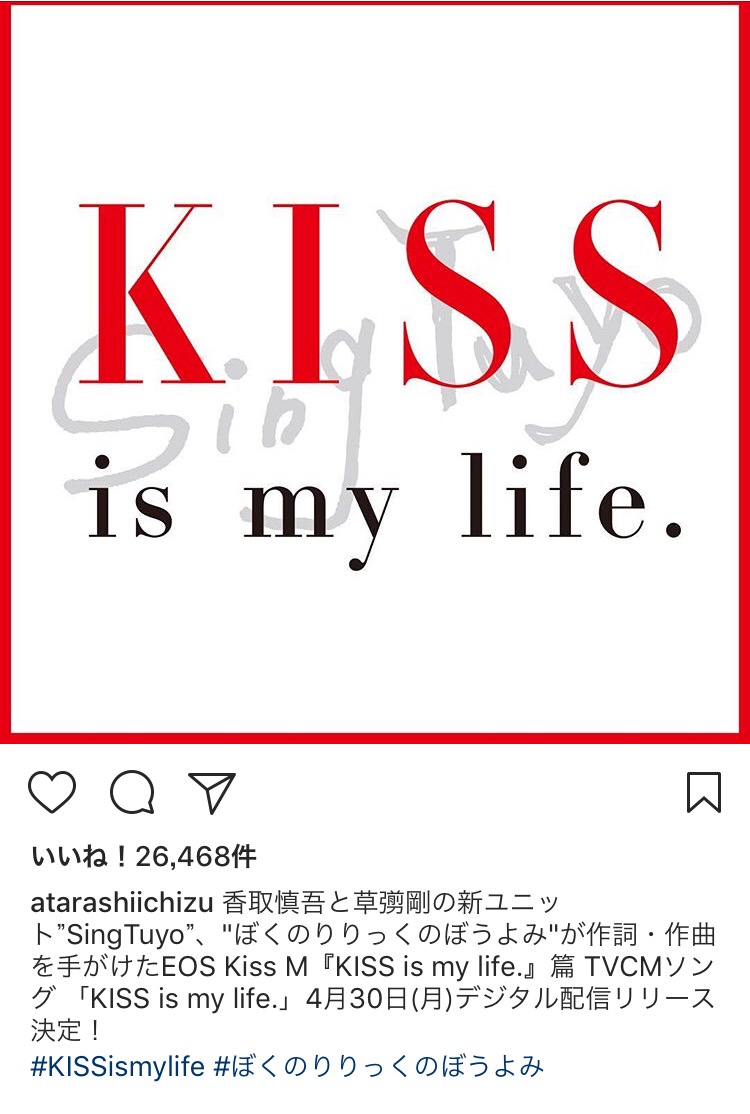Open comments via the speech bubble icon
Screen dimensions: 750x1114
tap(132, 791)
